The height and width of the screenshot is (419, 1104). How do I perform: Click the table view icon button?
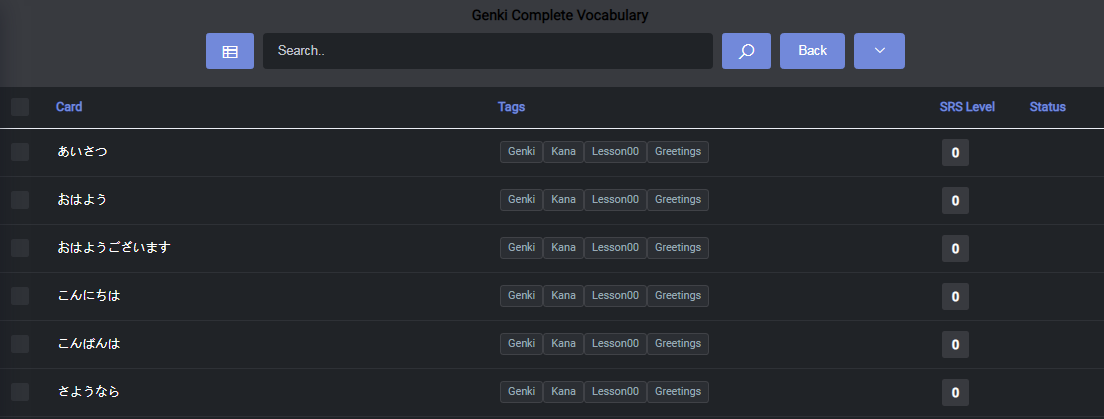click(x=230, y=51)
